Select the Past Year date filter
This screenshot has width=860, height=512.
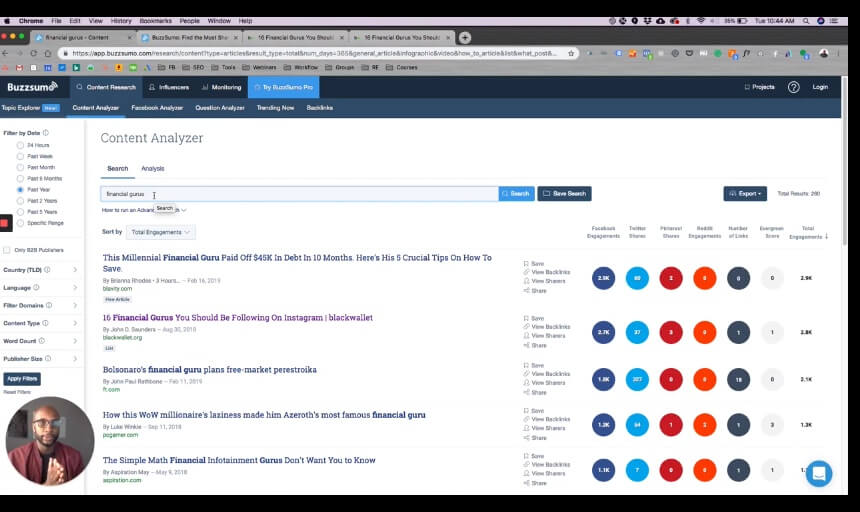coord(20,190)
